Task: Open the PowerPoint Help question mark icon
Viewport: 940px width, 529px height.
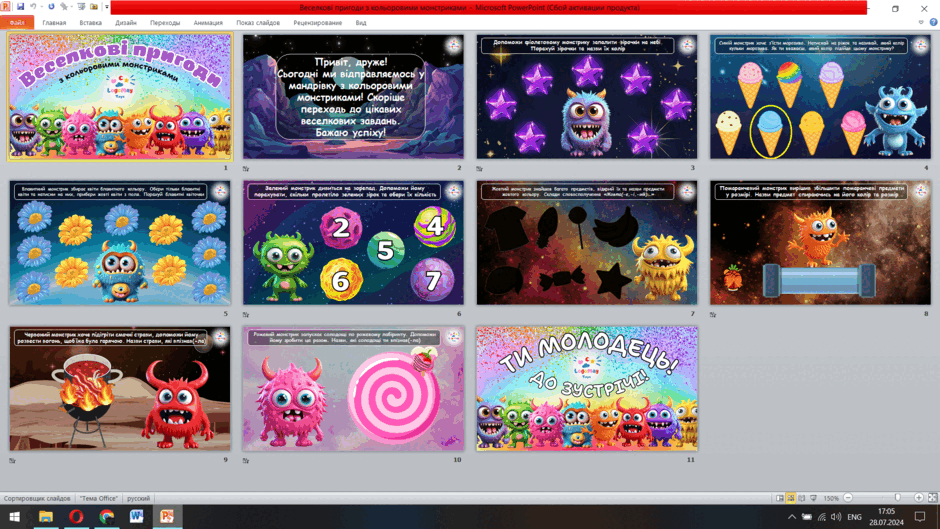Action: [x=933, y=22]
